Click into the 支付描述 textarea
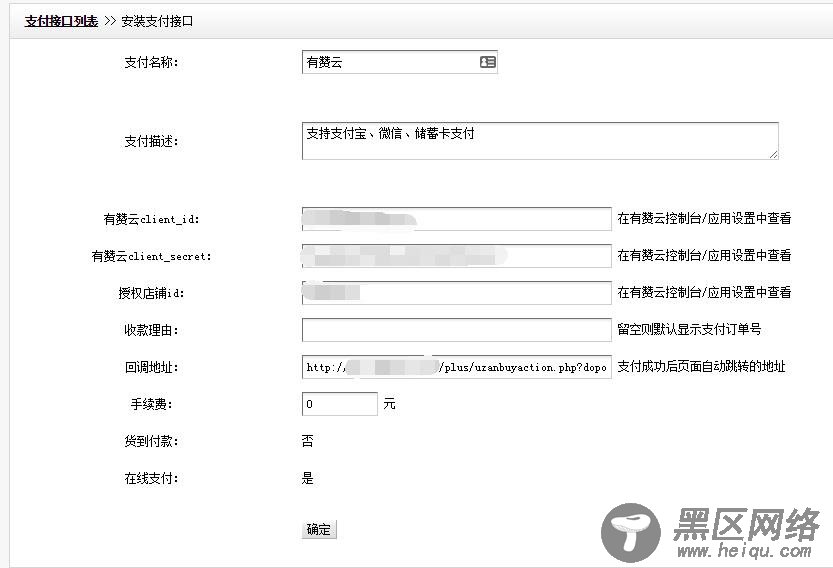 point(540,141)
